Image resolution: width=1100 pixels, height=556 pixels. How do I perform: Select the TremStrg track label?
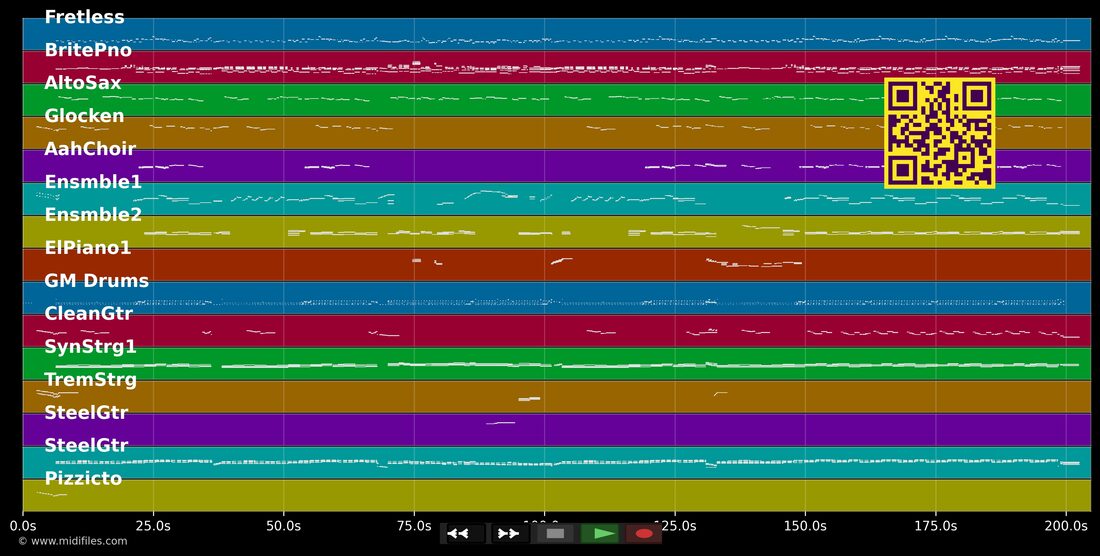click(x=90, y=379)
